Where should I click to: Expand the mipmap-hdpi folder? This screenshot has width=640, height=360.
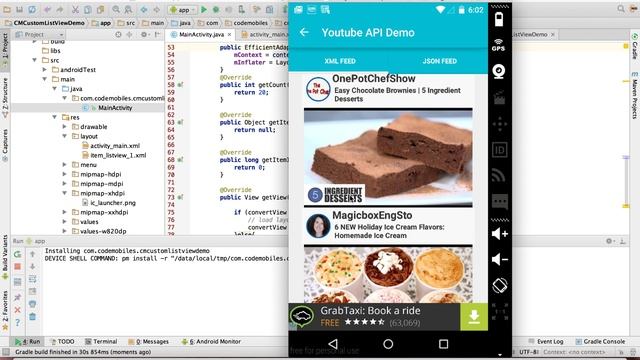[64, 174]
